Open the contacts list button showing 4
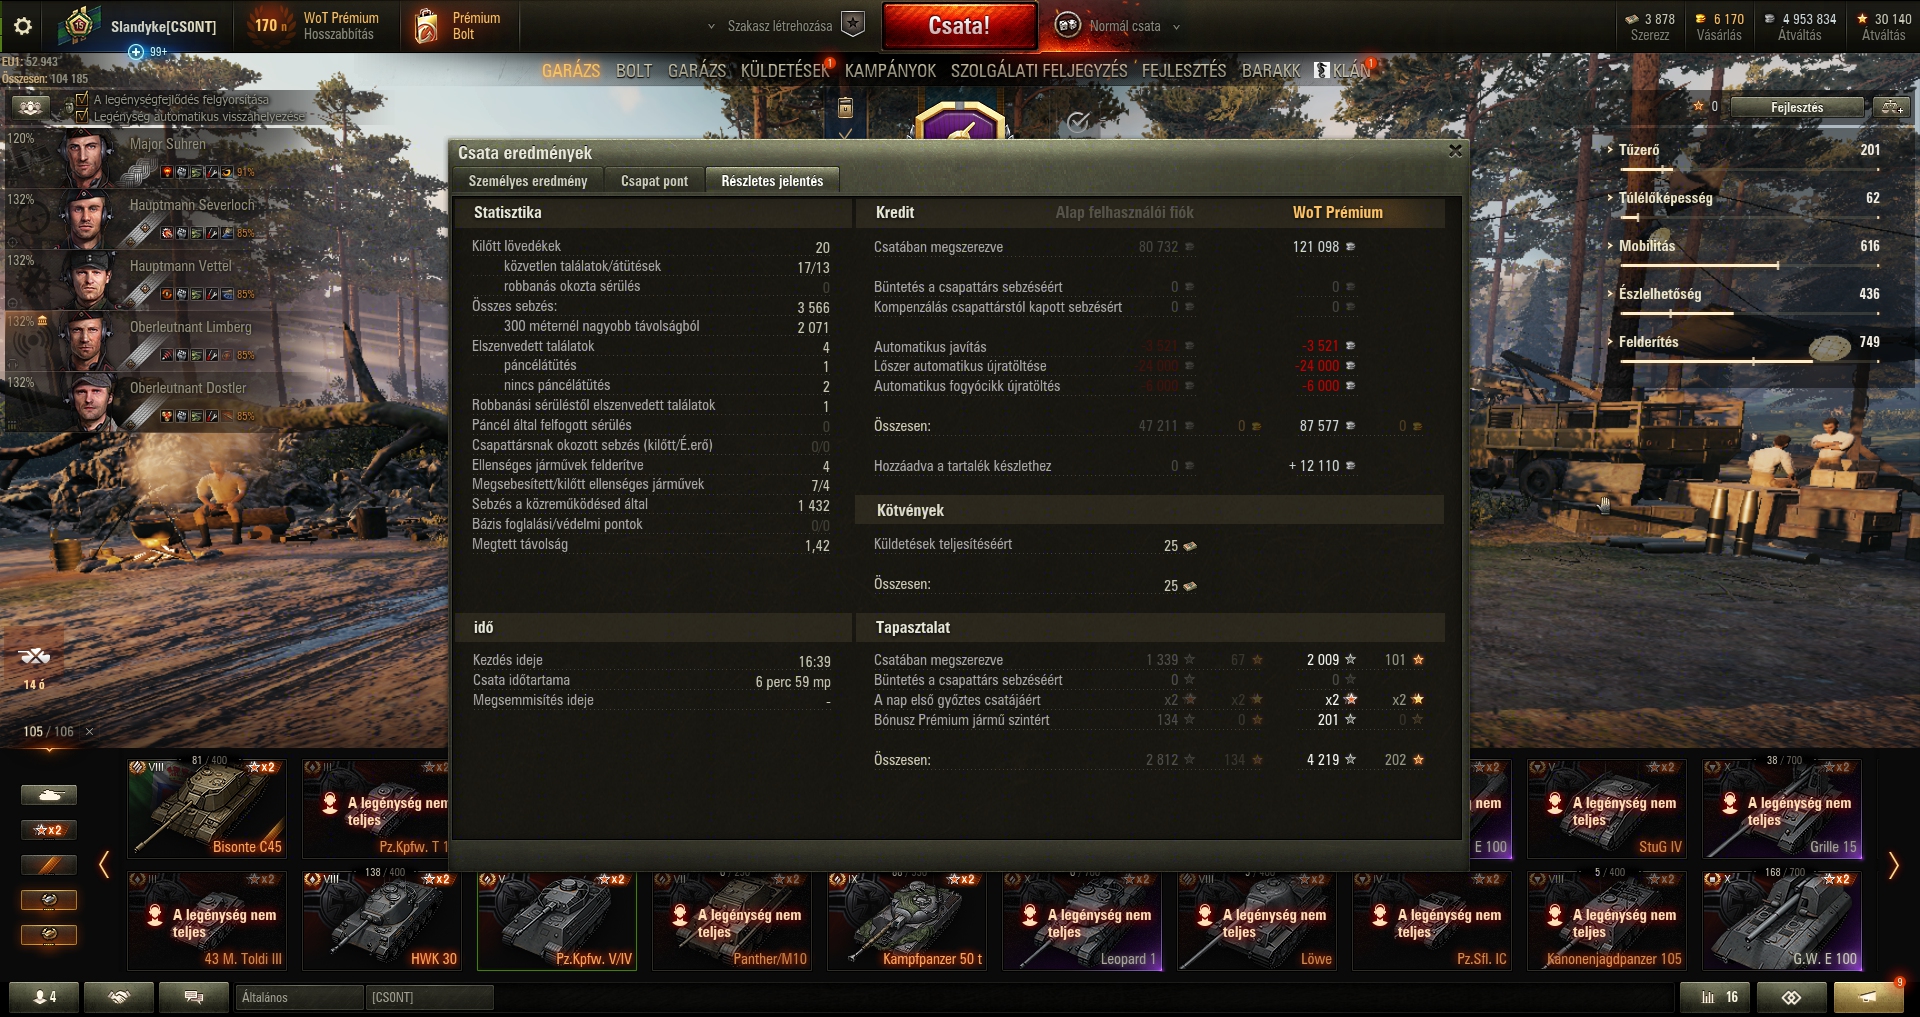 click(46, 997)
